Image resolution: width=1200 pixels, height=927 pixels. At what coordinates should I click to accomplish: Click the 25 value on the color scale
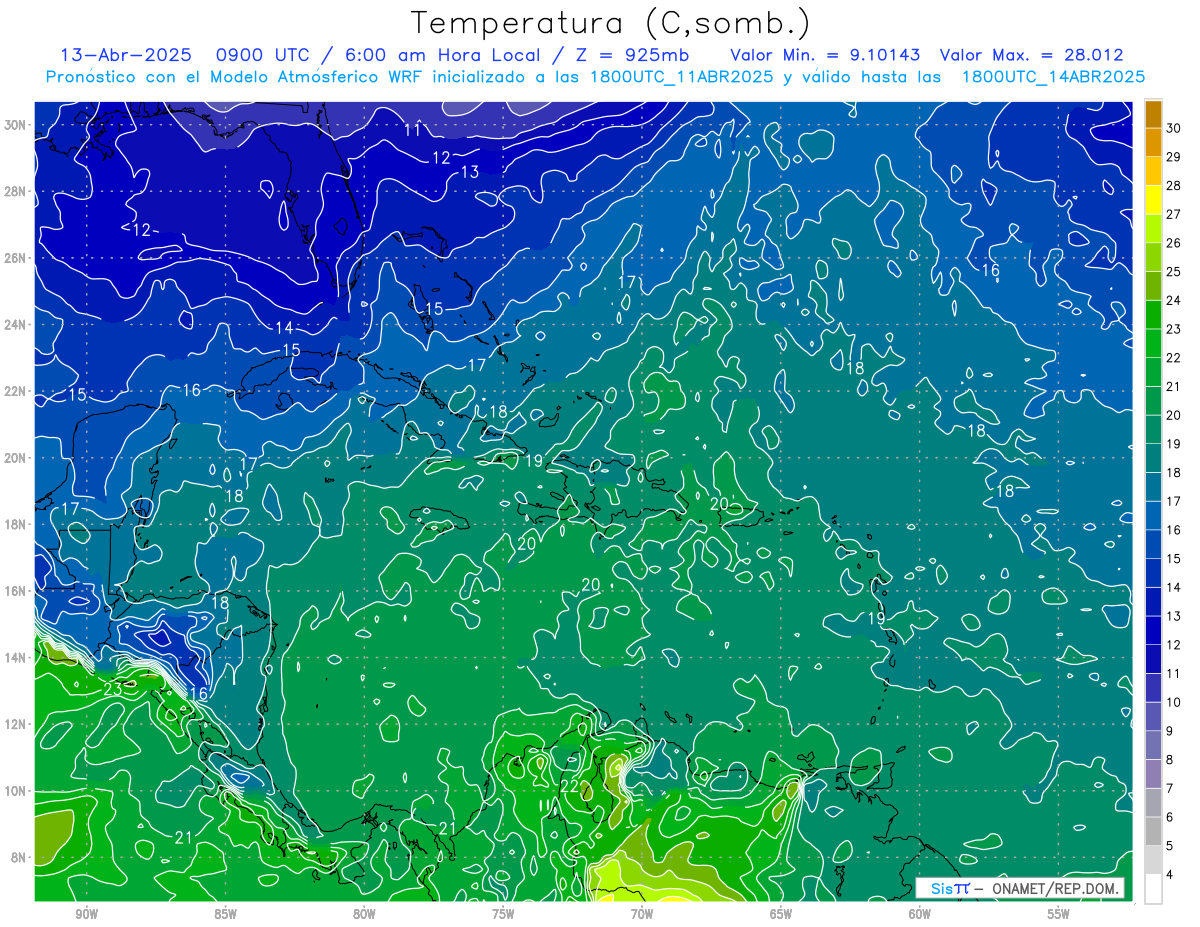pos(1173,272)
